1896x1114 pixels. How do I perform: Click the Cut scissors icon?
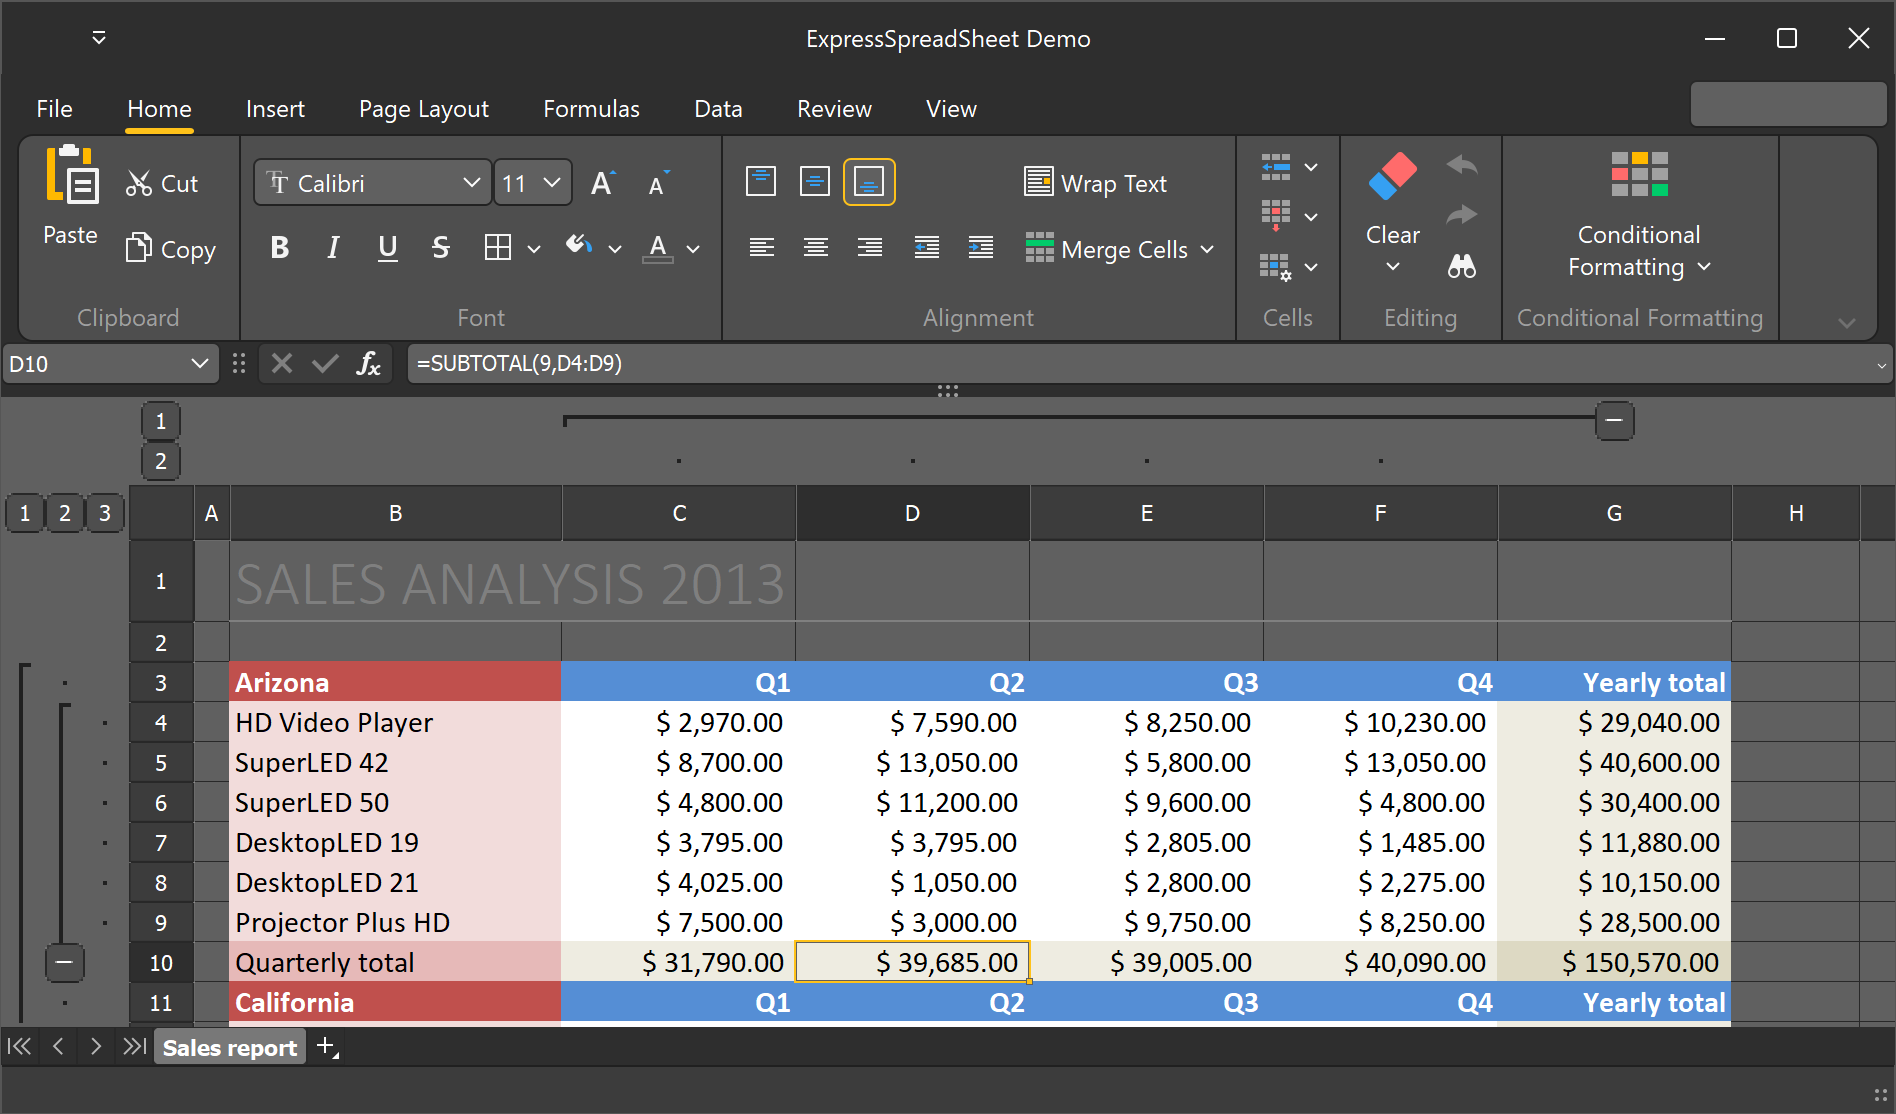139,184
